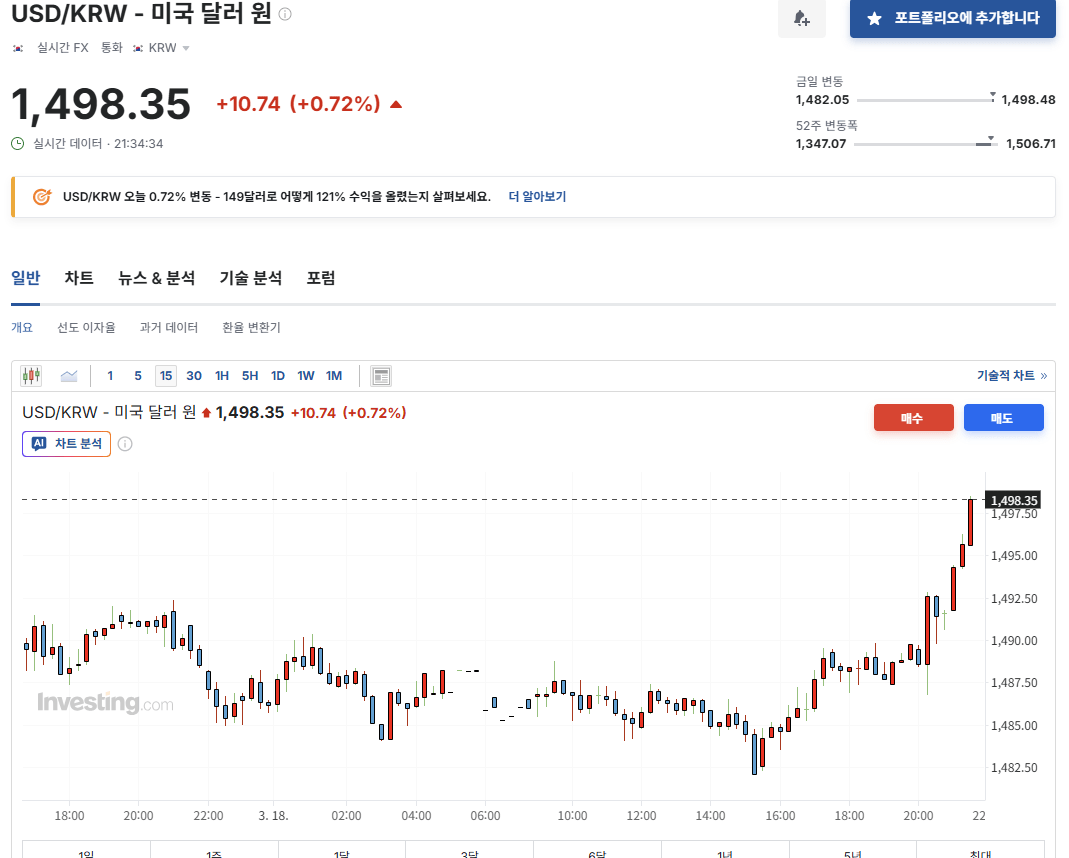Image resolution: width=1069 pixels, height=858 pixels.
Task: Switch chart interval to 1H
Action: (x=222, y=376)
